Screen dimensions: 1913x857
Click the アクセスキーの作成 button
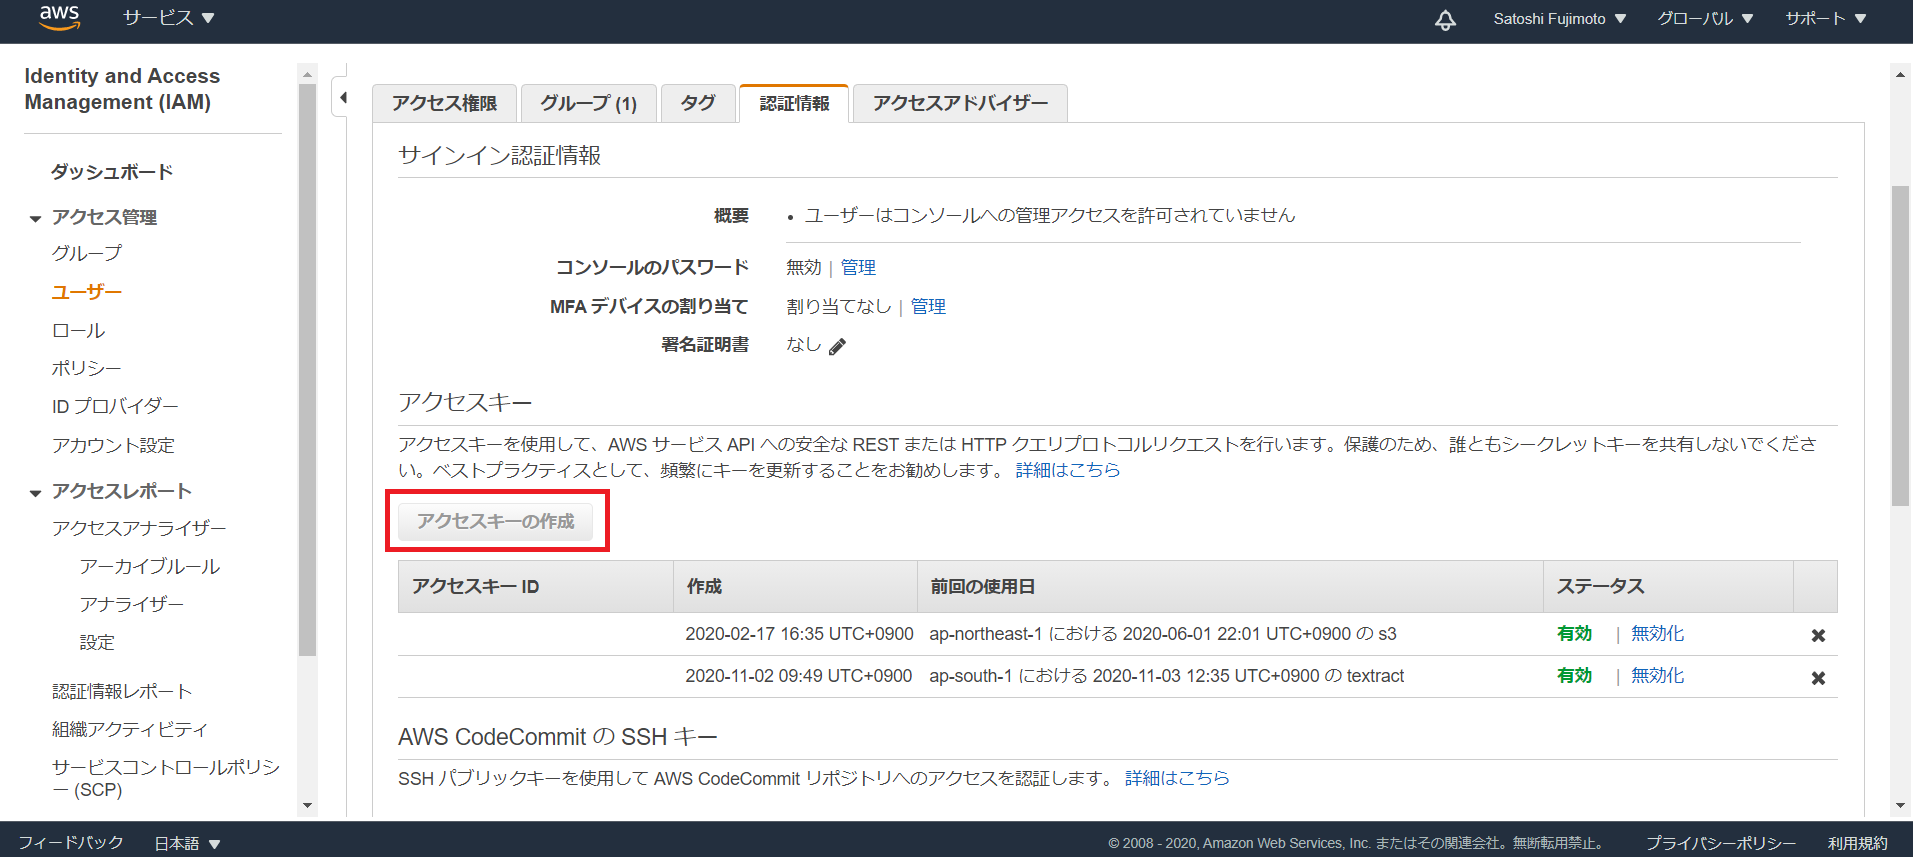point(496,521)
